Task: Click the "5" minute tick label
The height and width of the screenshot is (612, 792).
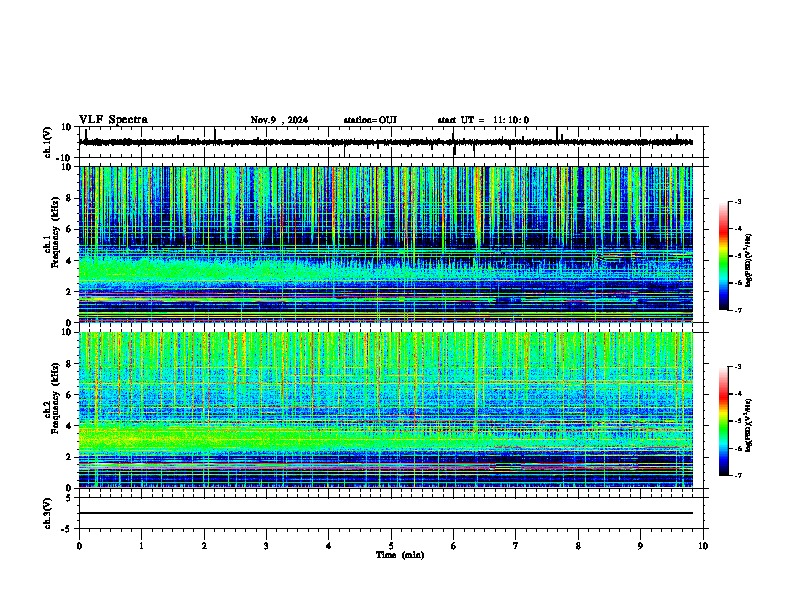Action: (391, 546)
